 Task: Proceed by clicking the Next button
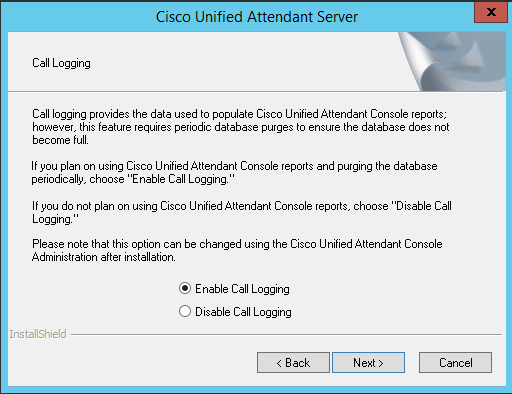(368, 363)
